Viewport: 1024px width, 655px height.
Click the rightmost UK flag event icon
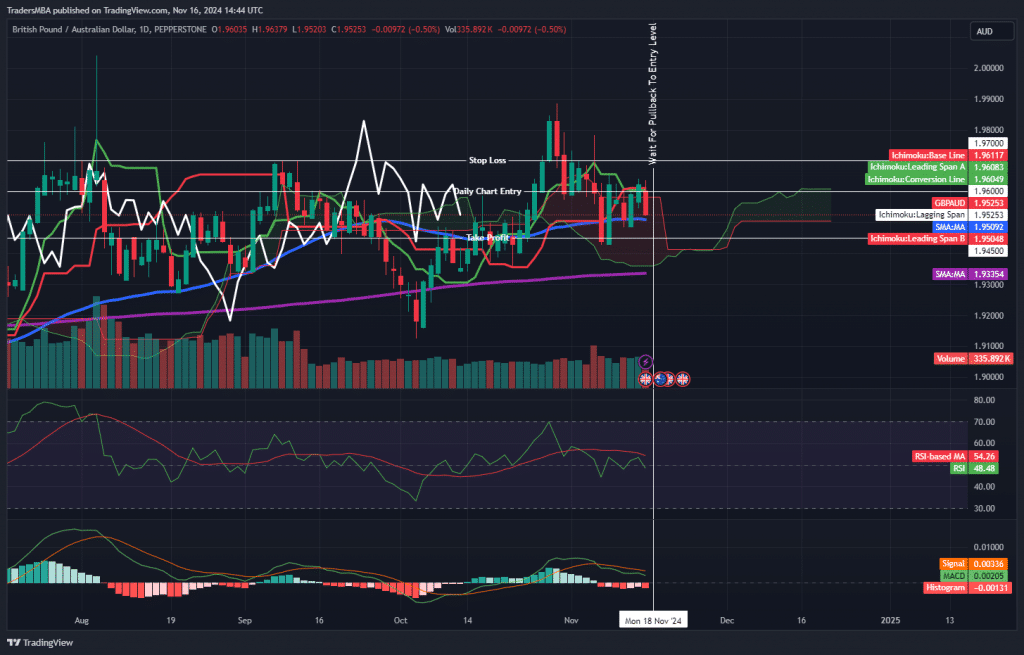[x=683, y=379]
